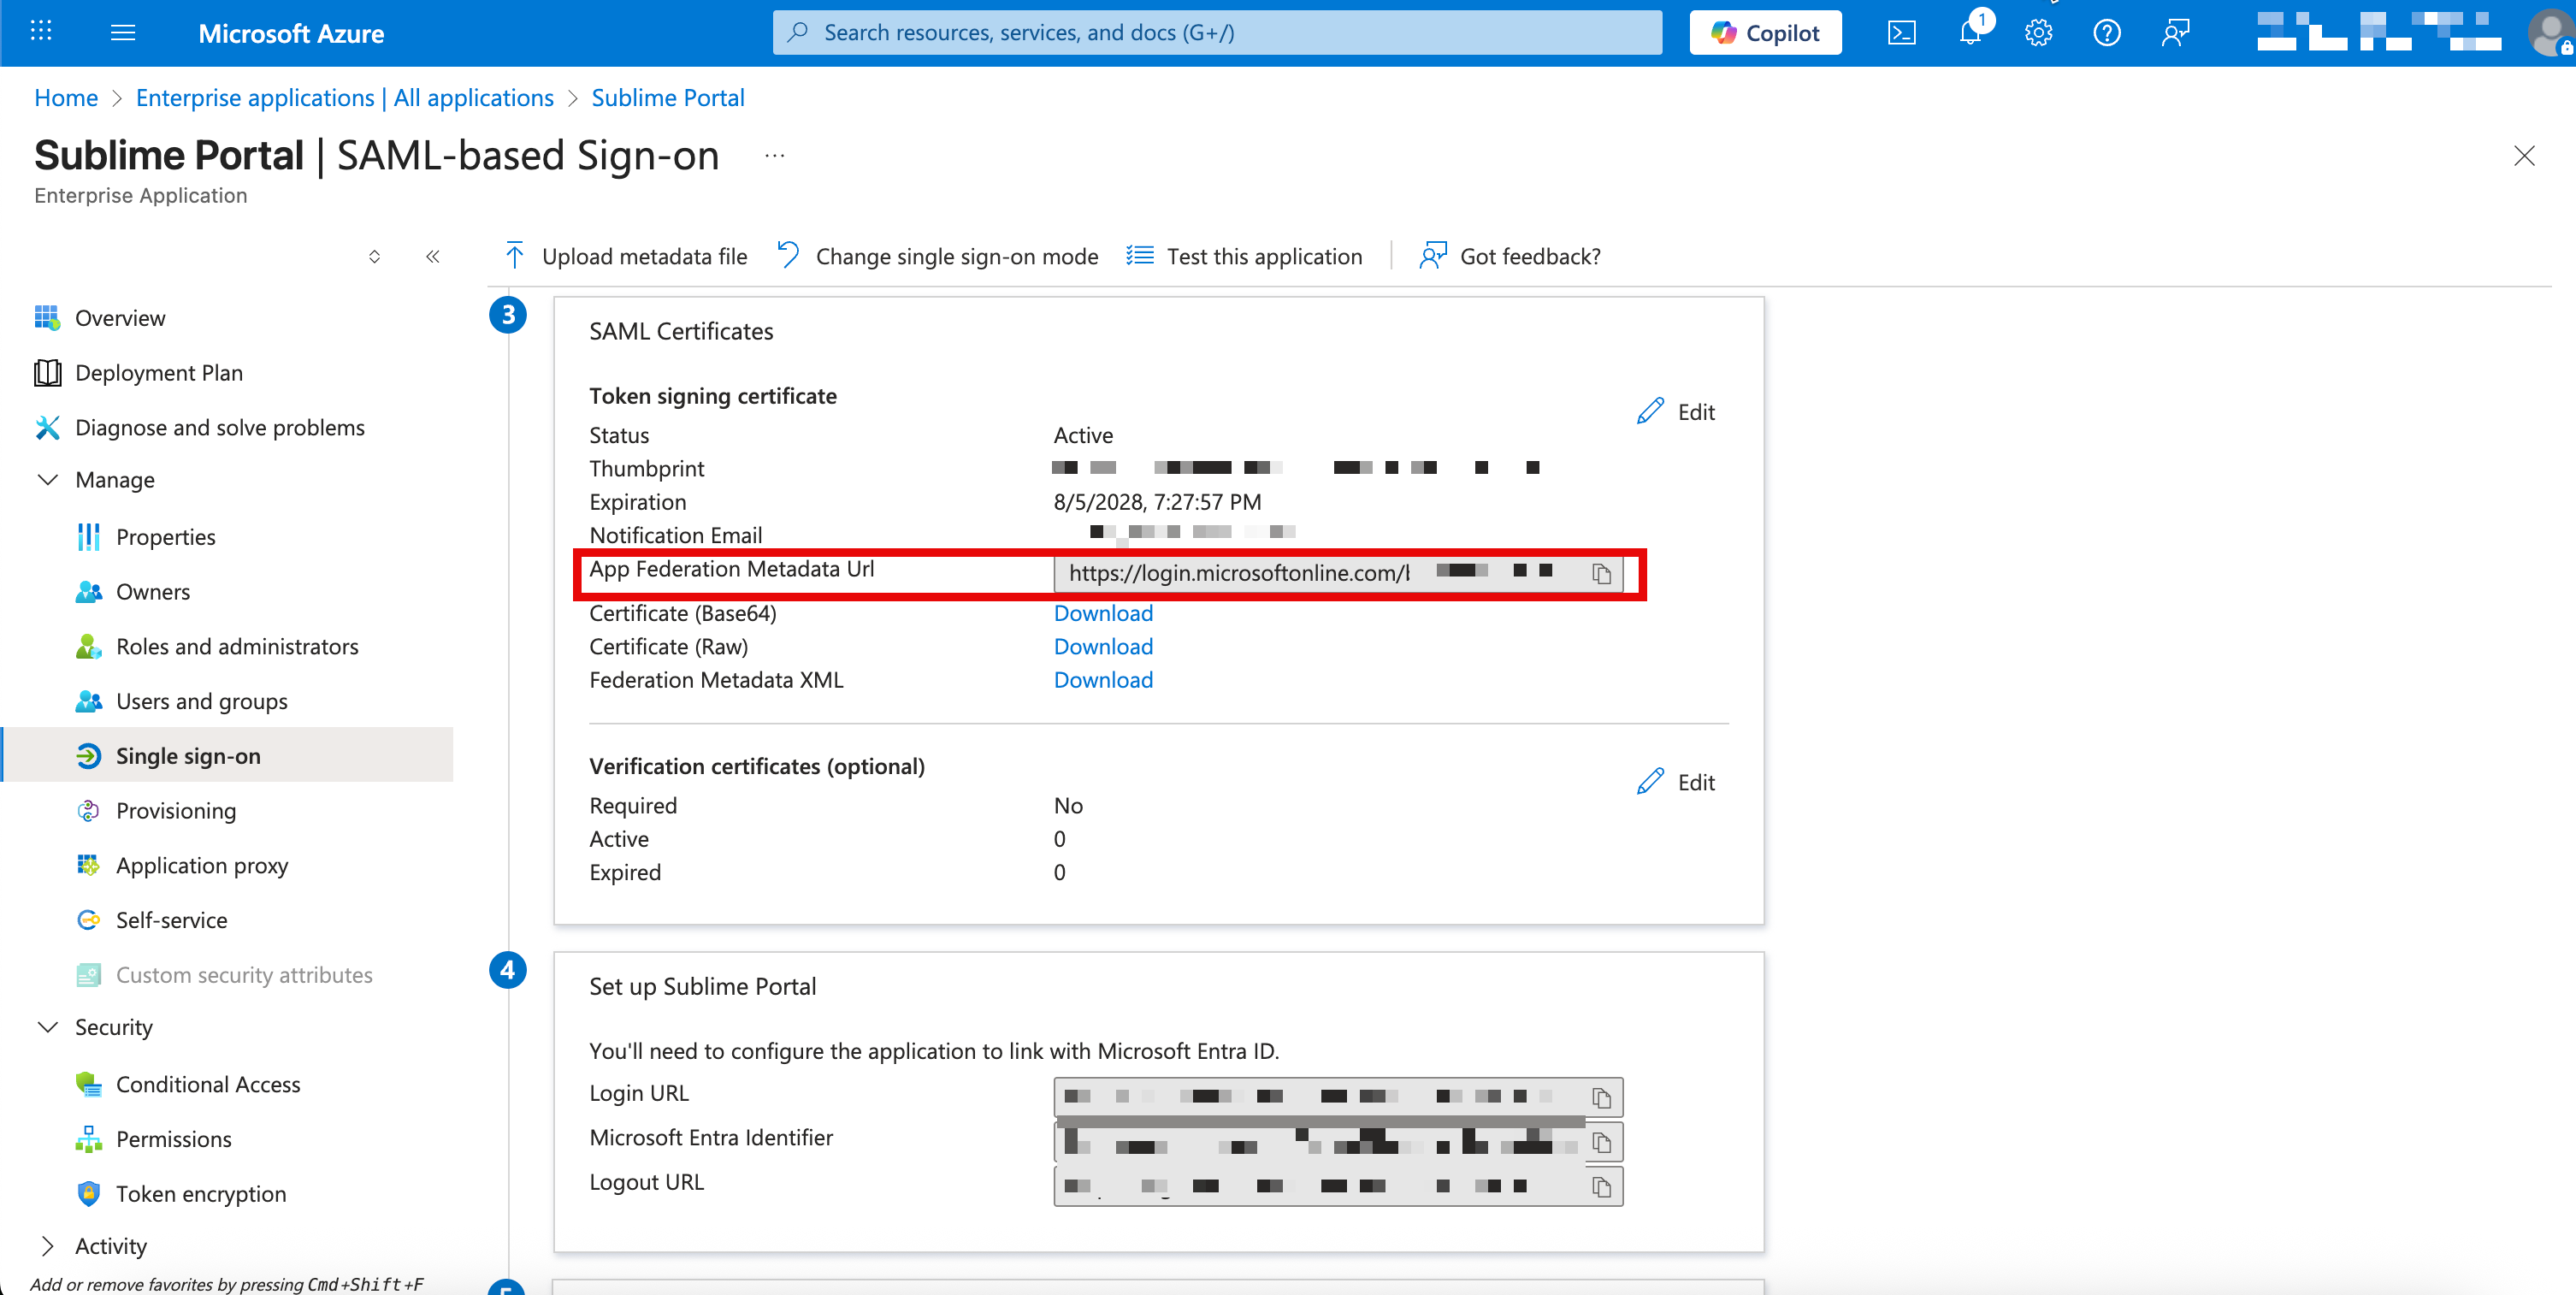Toggle sidebar expand/collapse all arrows

[x=374, y=257]
